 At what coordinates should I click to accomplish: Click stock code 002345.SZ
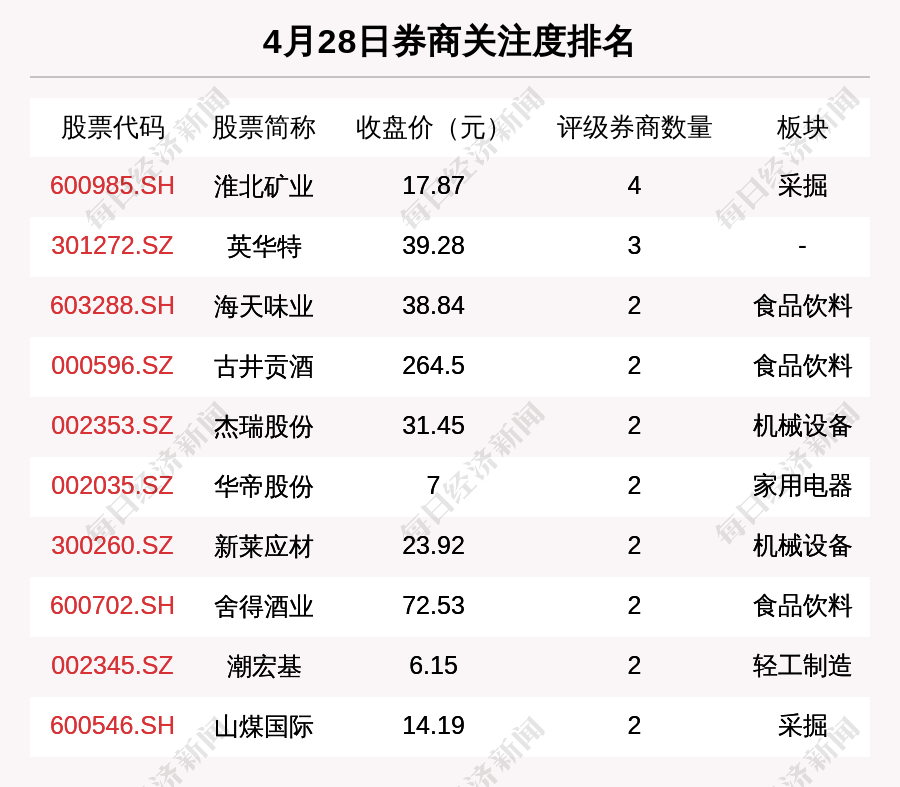pos(112,666)
